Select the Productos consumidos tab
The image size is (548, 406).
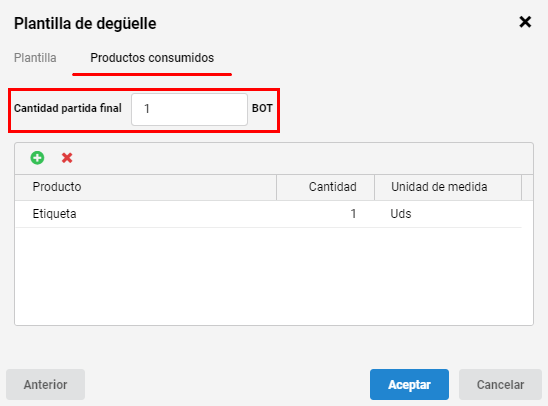[152, 58]
